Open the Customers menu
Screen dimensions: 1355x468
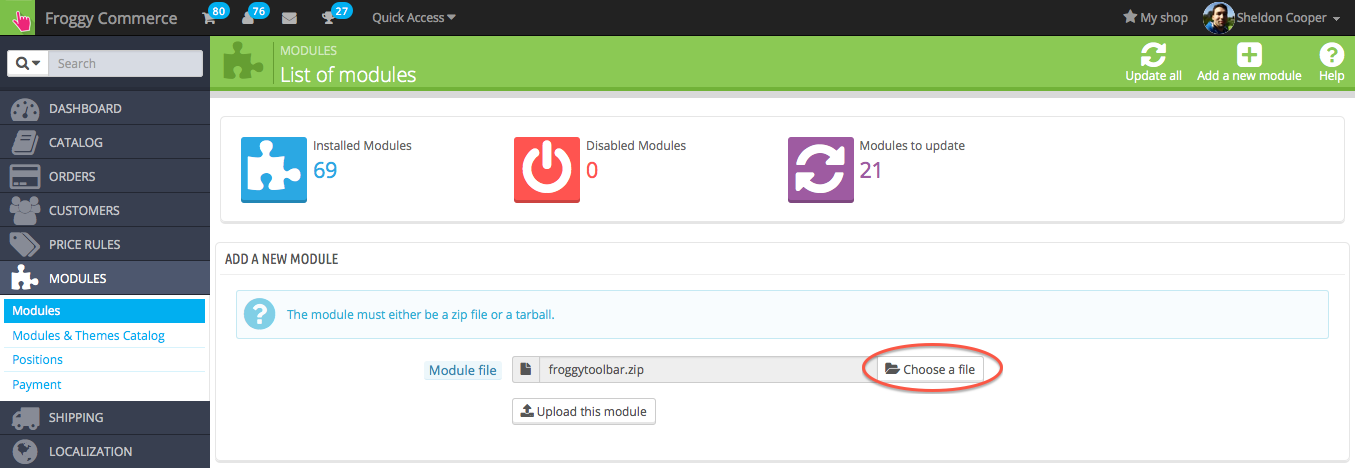tap(105, 210)
